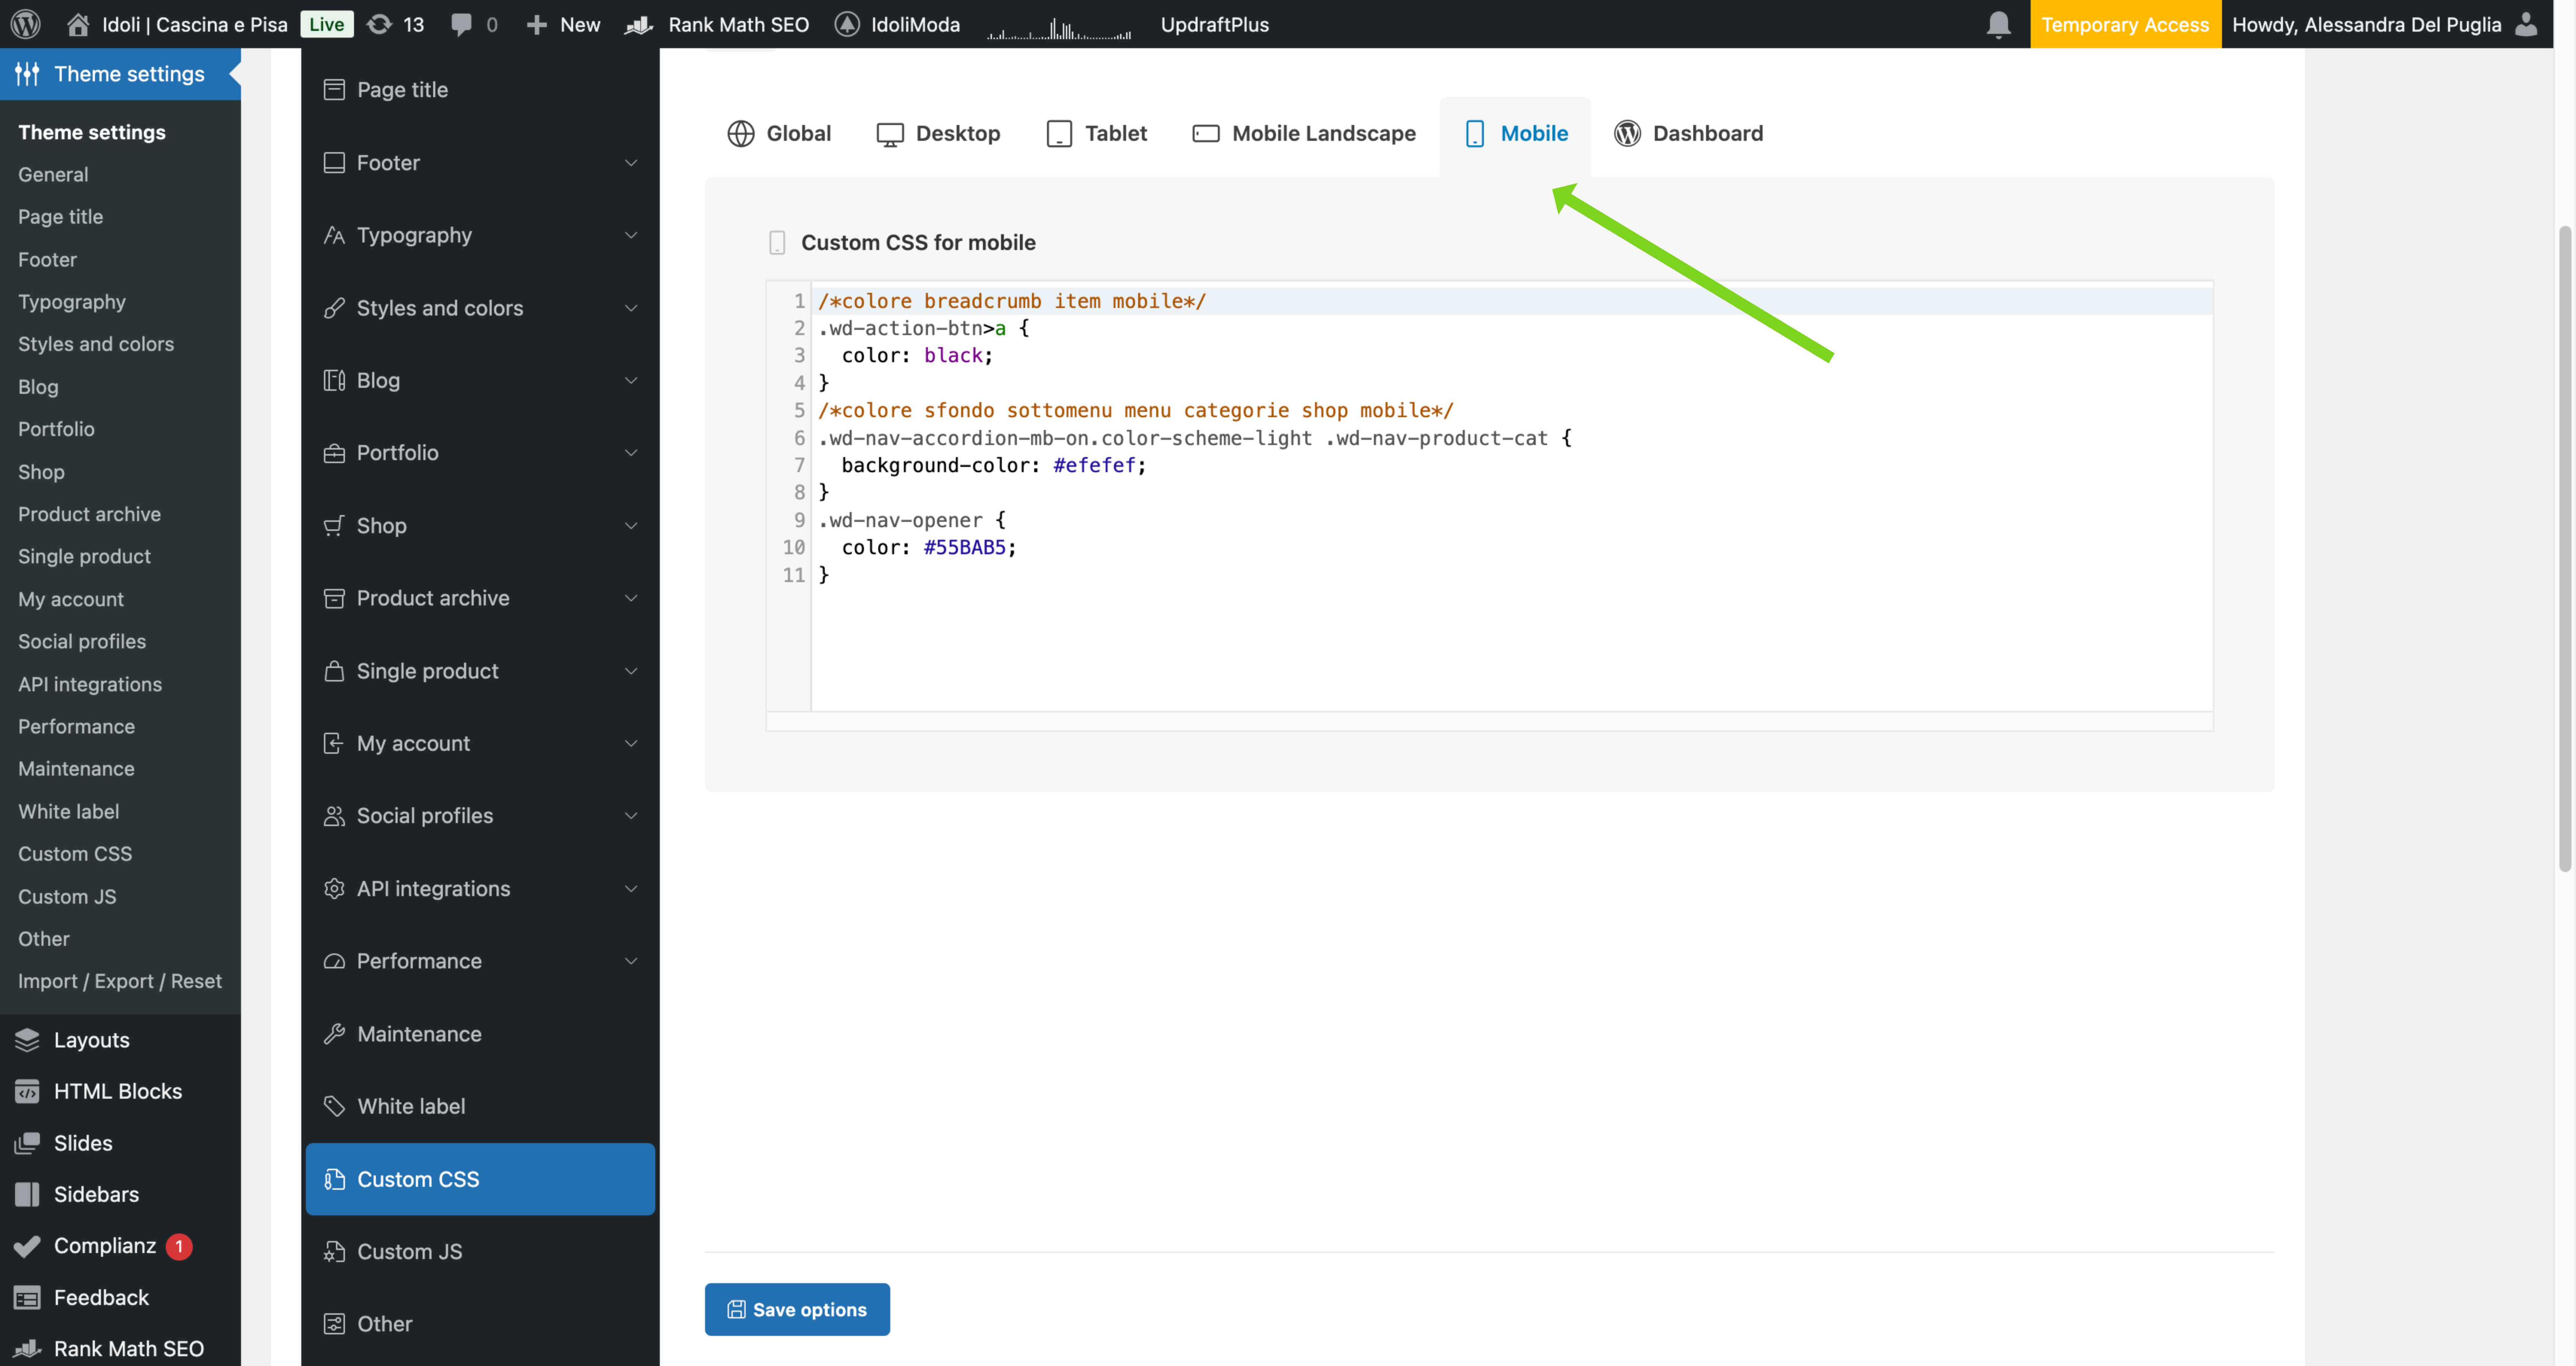Open Maintenance in left submenu

(76, 769)
